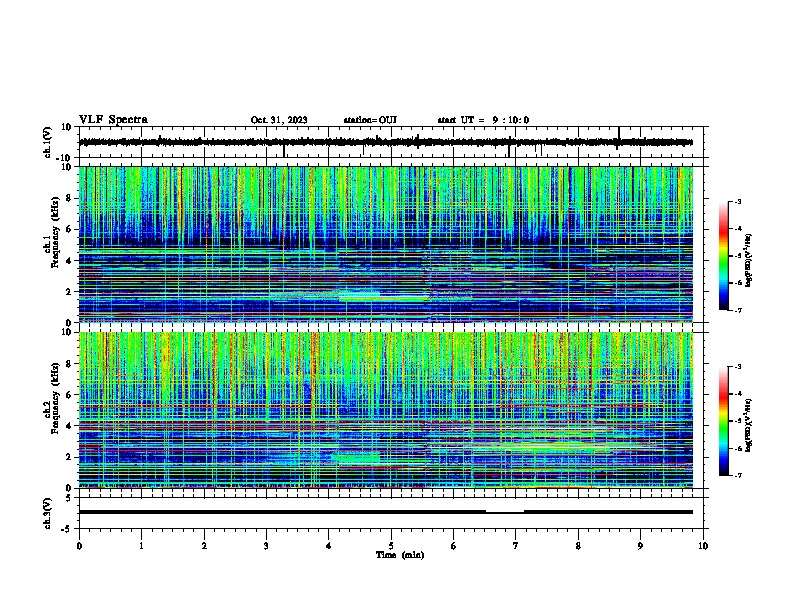Click the ch.1 voltage waveform trace
Viewport: 792px width, 612px height.
pos(386,142)
